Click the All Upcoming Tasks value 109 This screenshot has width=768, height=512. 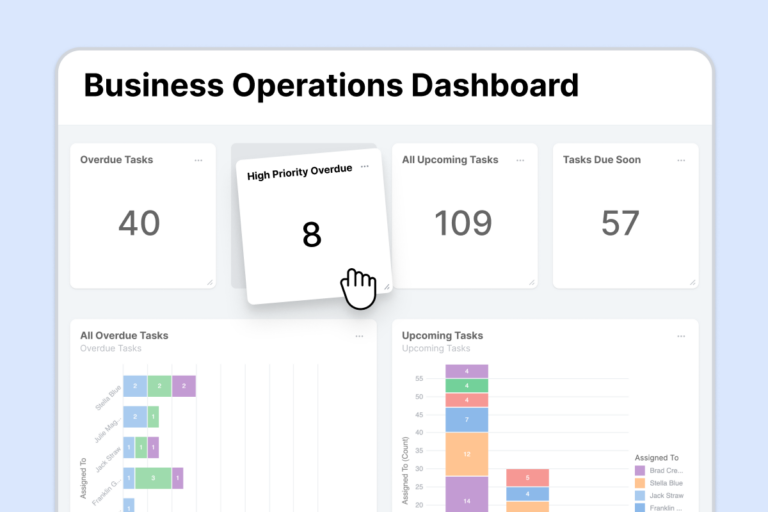463,223
